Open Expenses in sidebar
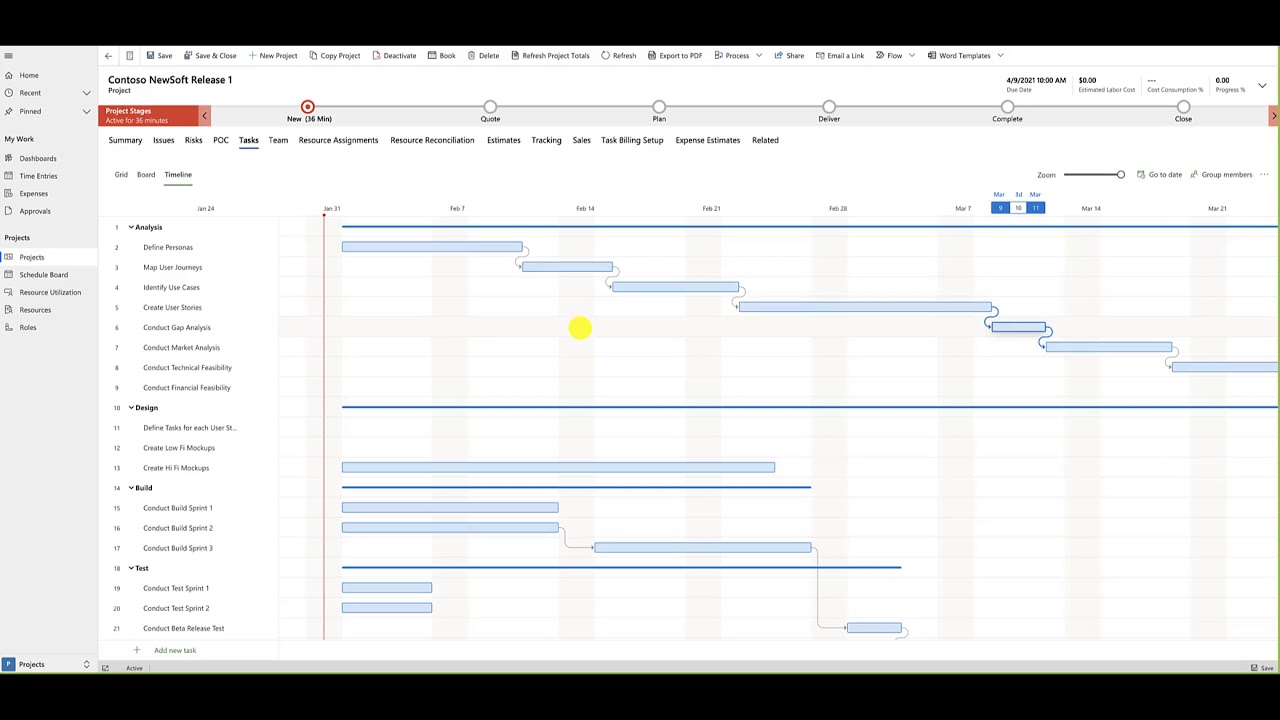Image resolution: width=1280 pixels, height=720 pixels. (33, 194)
